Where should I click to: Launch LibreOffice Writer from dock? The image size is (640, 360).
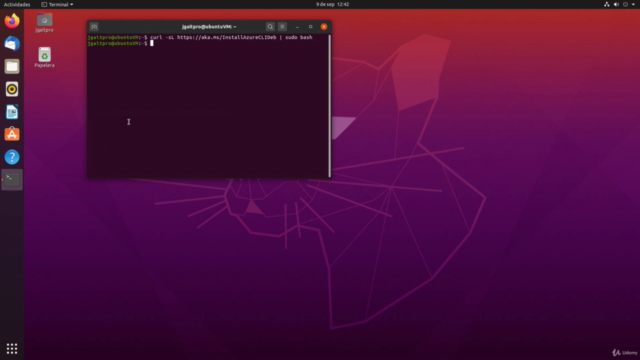pos(12,112)
